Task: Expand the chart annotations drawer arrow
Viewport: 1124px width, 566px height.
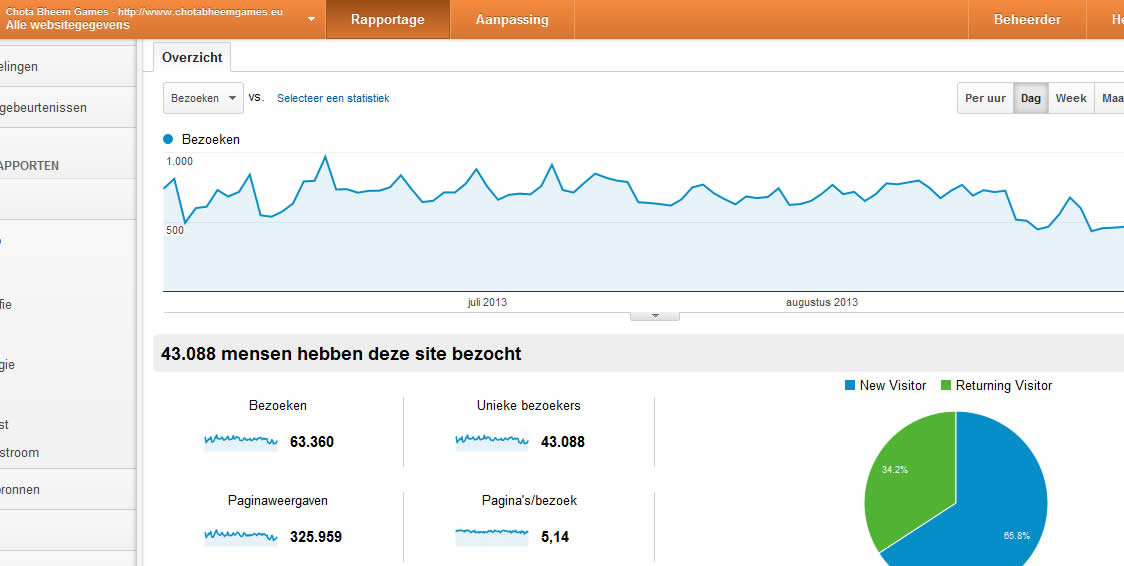Action: click(654, 316)
